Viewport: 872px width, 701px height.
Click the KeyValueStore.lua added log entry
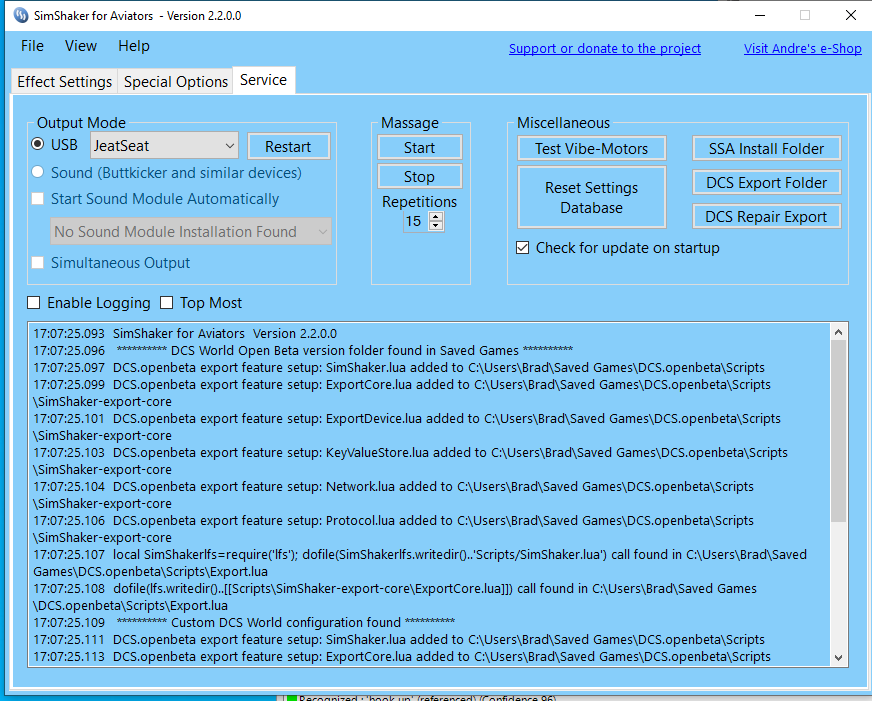[x=410, y=461]
